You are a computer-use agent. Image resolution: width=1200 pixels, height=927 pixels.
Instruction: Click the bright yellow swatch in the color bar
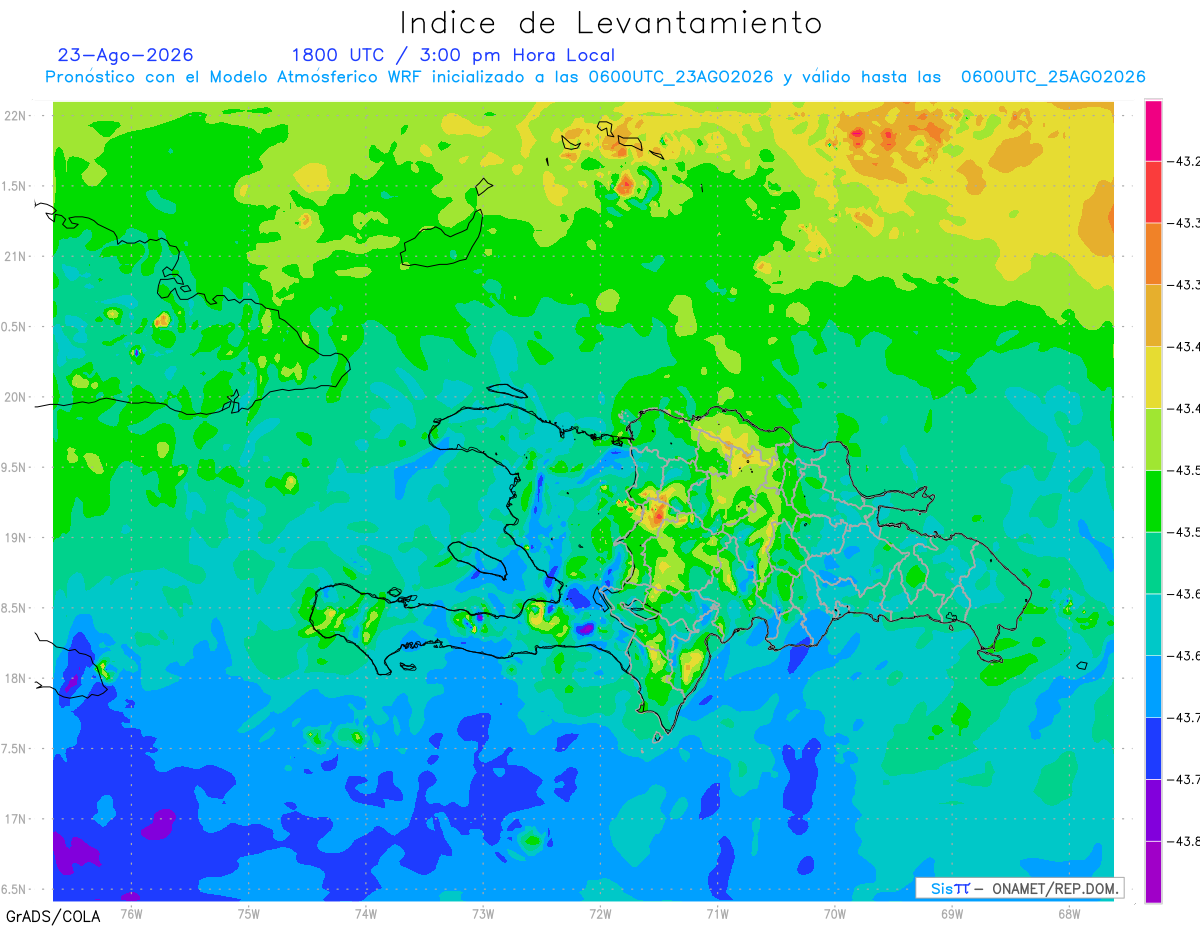pyautogui.click(x=1153, y=377)
